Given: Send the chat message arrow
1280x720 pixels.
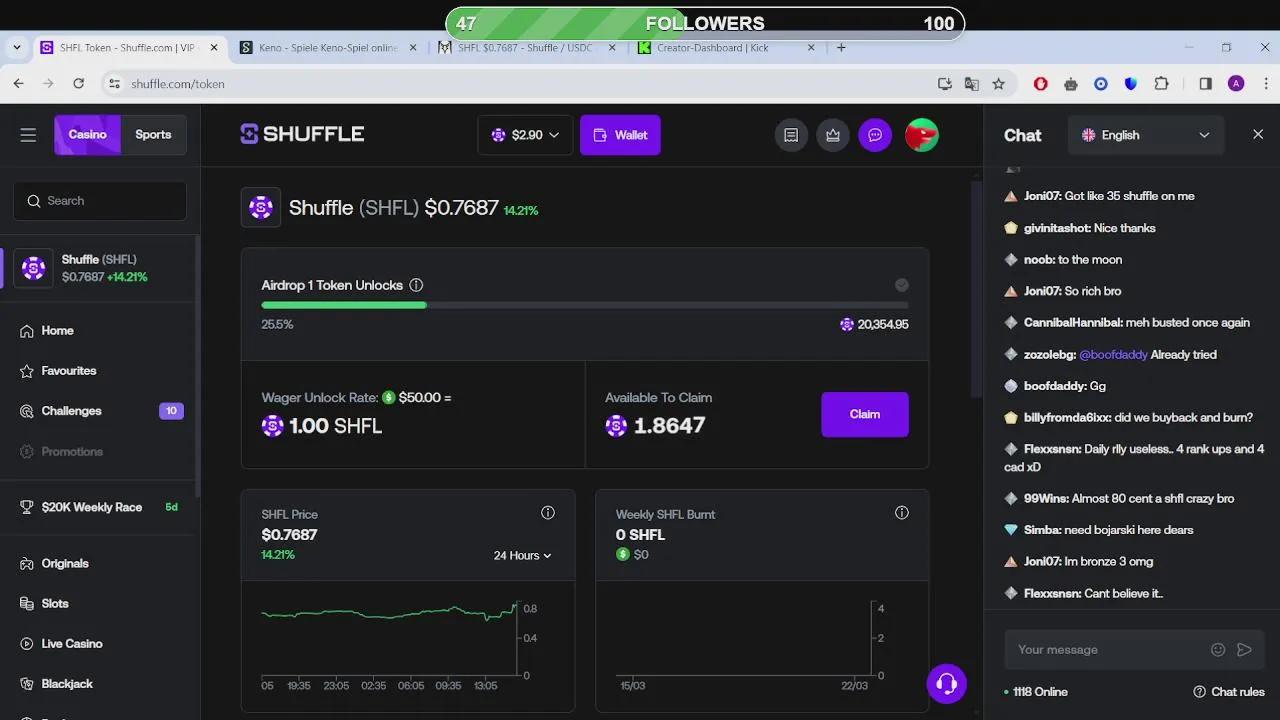Looking at the screenshot, I should click(x=1244, y=650).
